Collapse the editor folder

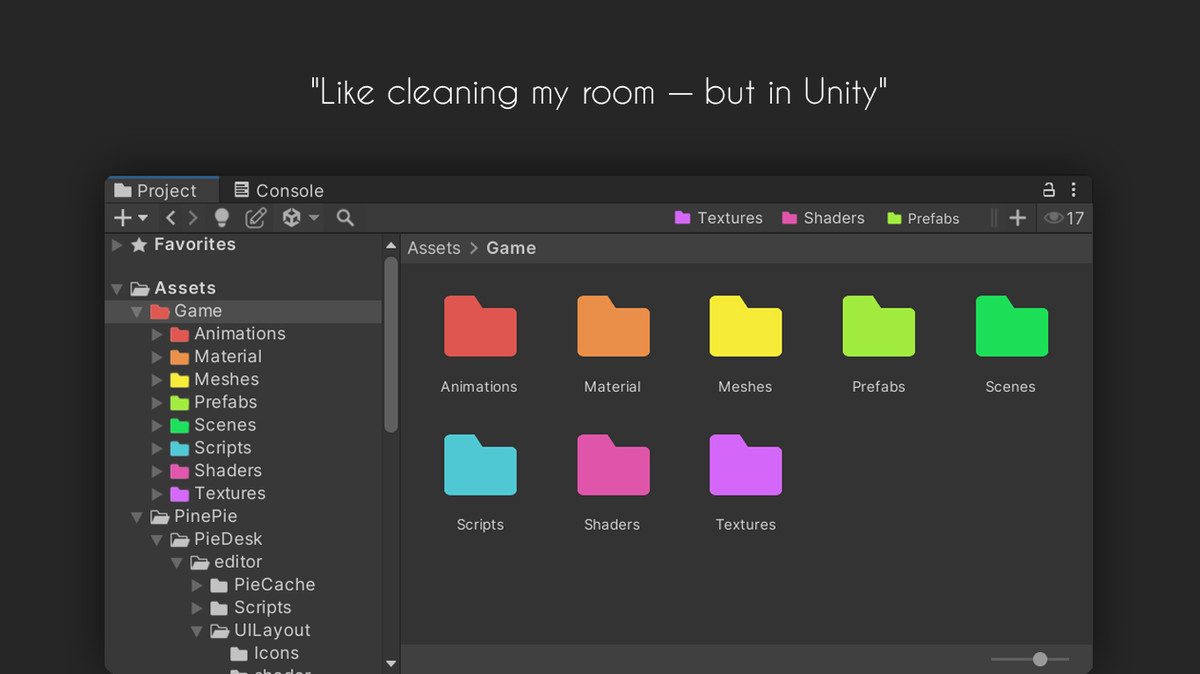[177, 563]
